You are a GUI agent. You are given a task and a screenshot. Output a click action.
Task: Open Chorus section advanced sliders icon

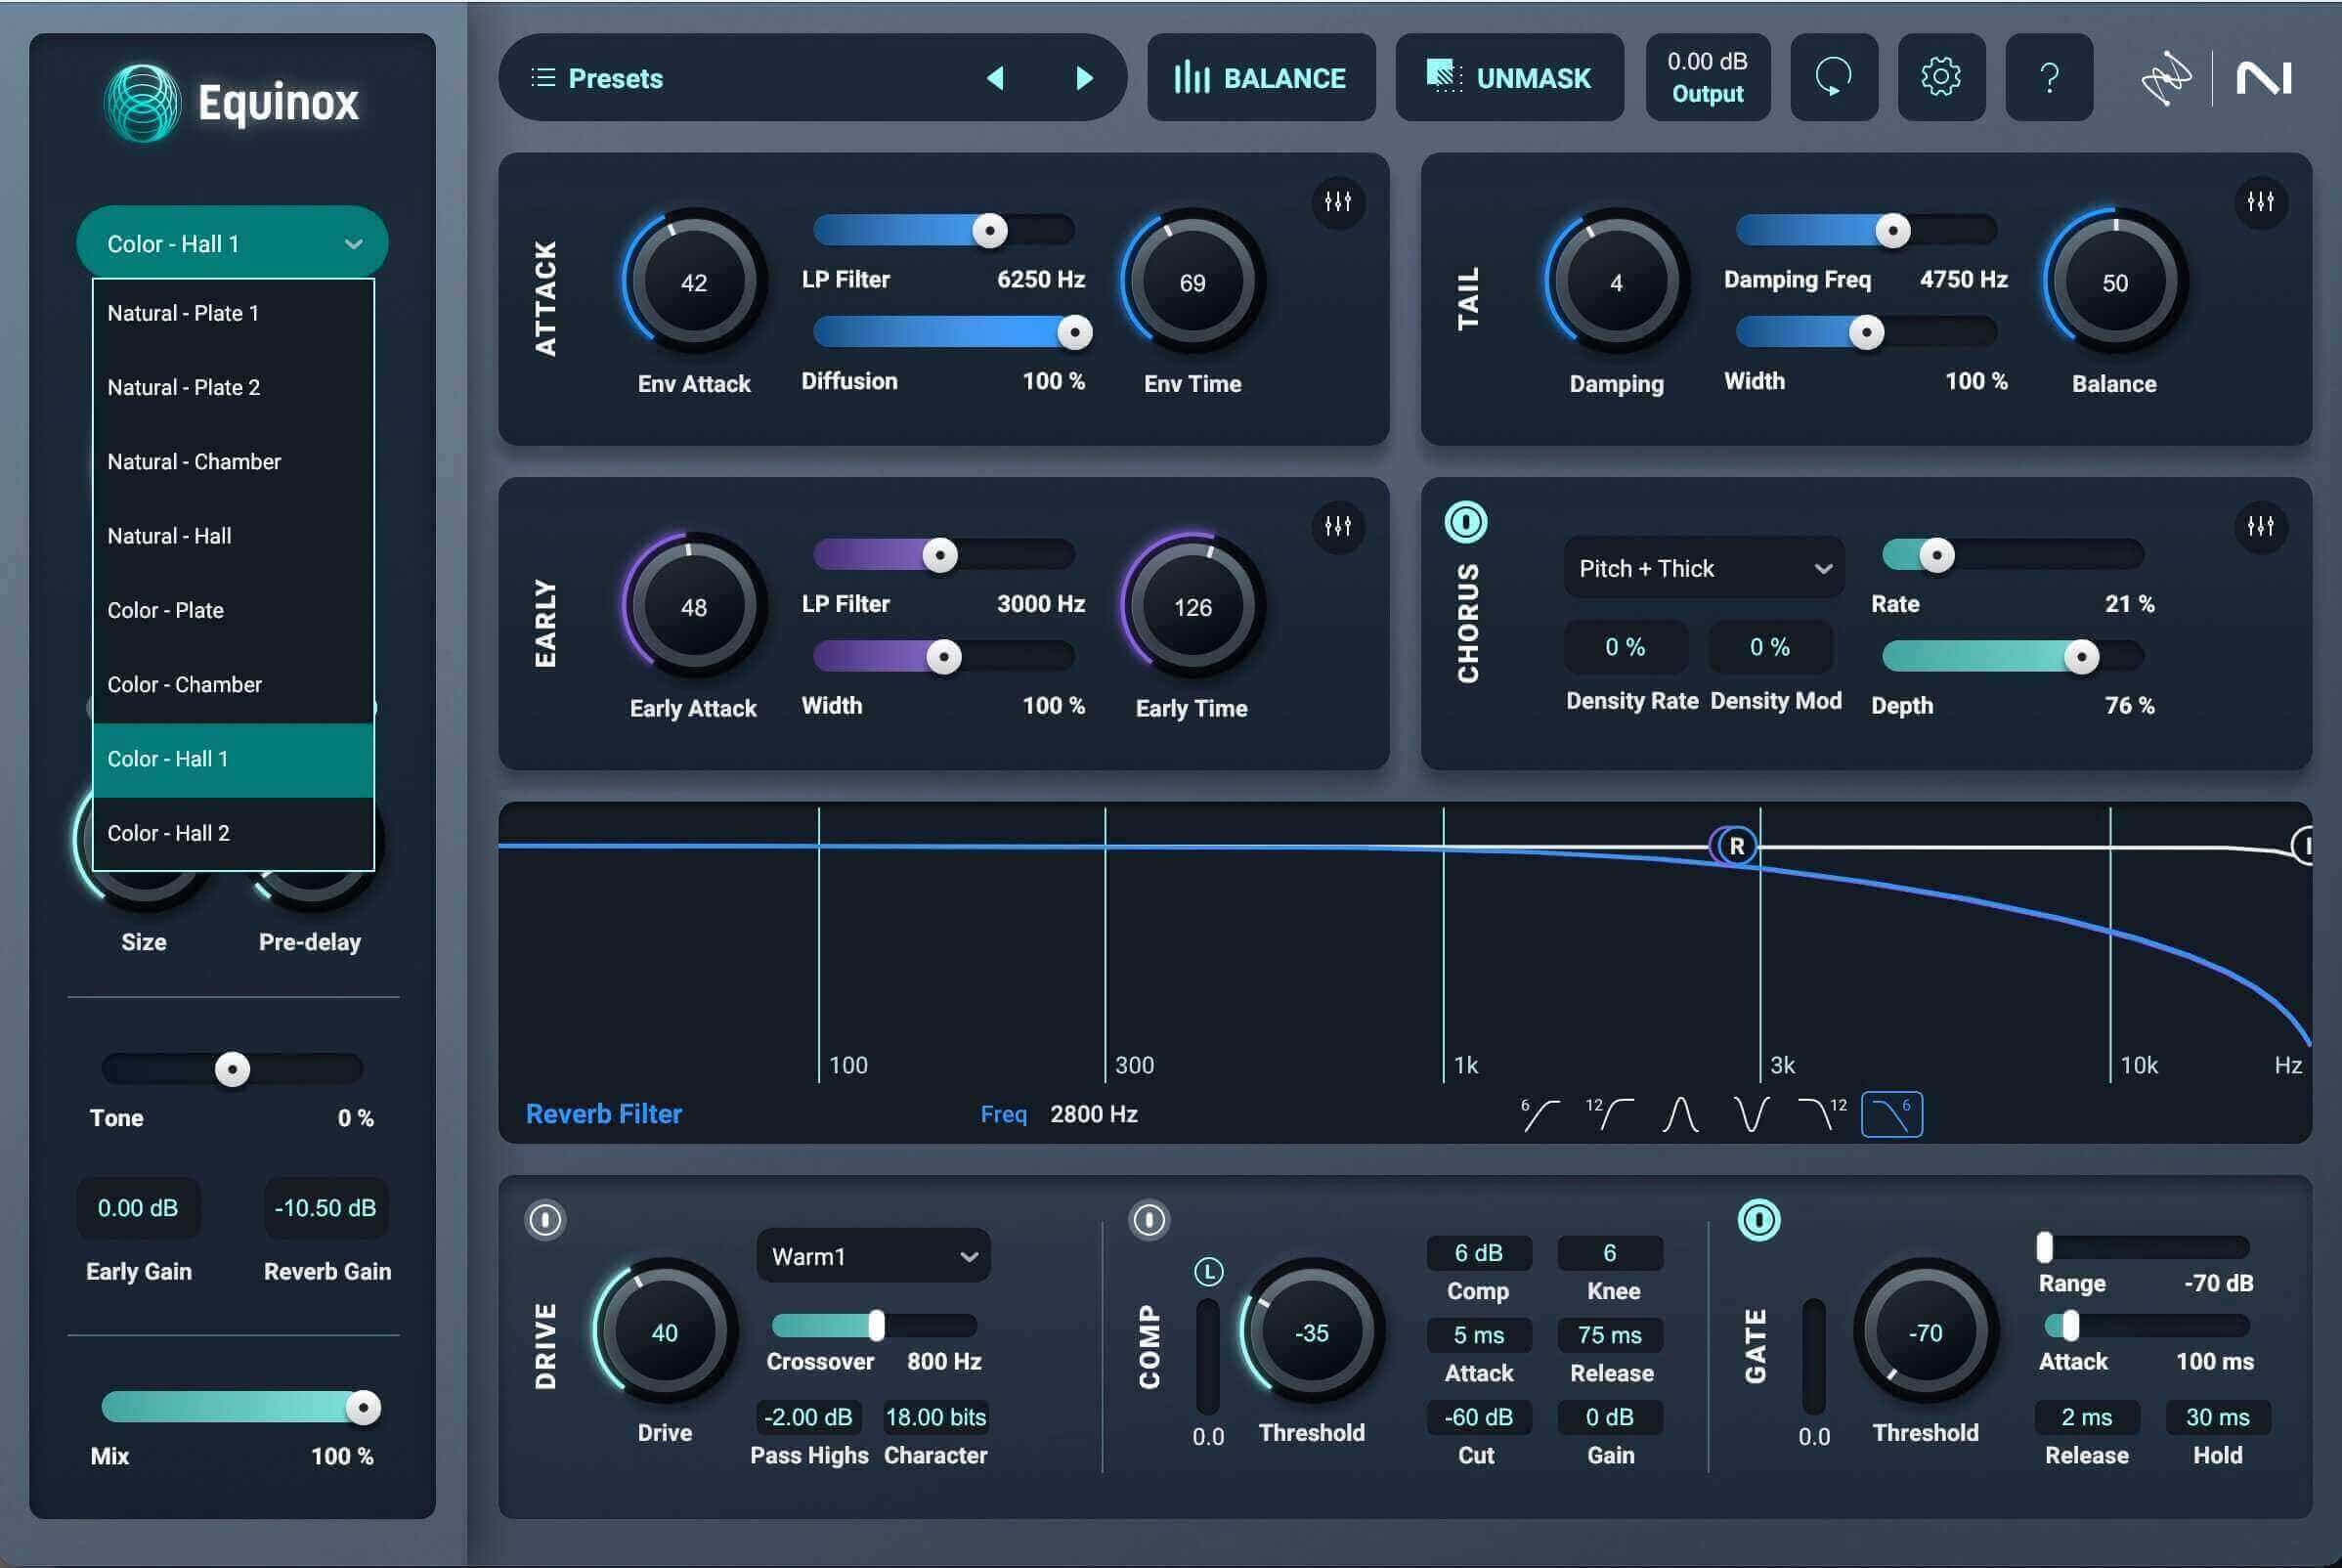(x=2259, y=526)
